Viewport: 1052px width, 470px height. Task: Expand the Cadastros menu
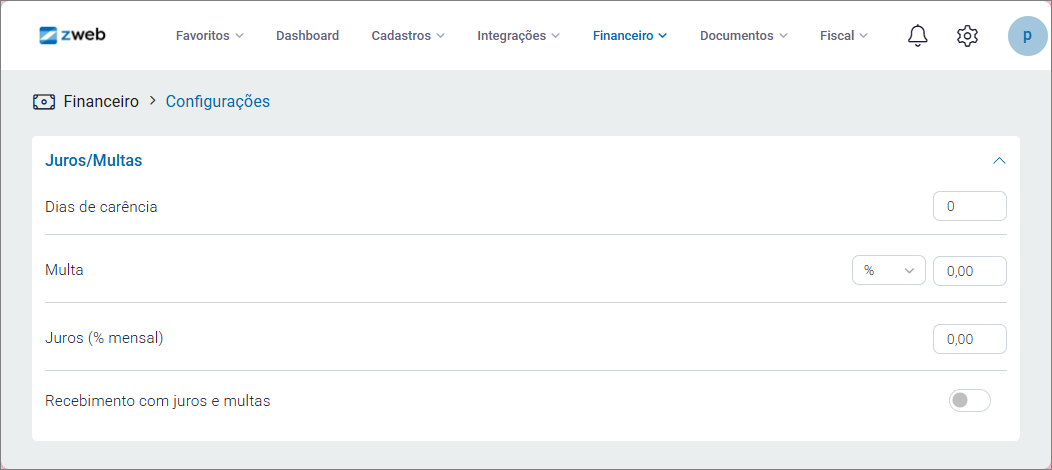point(408,36)
